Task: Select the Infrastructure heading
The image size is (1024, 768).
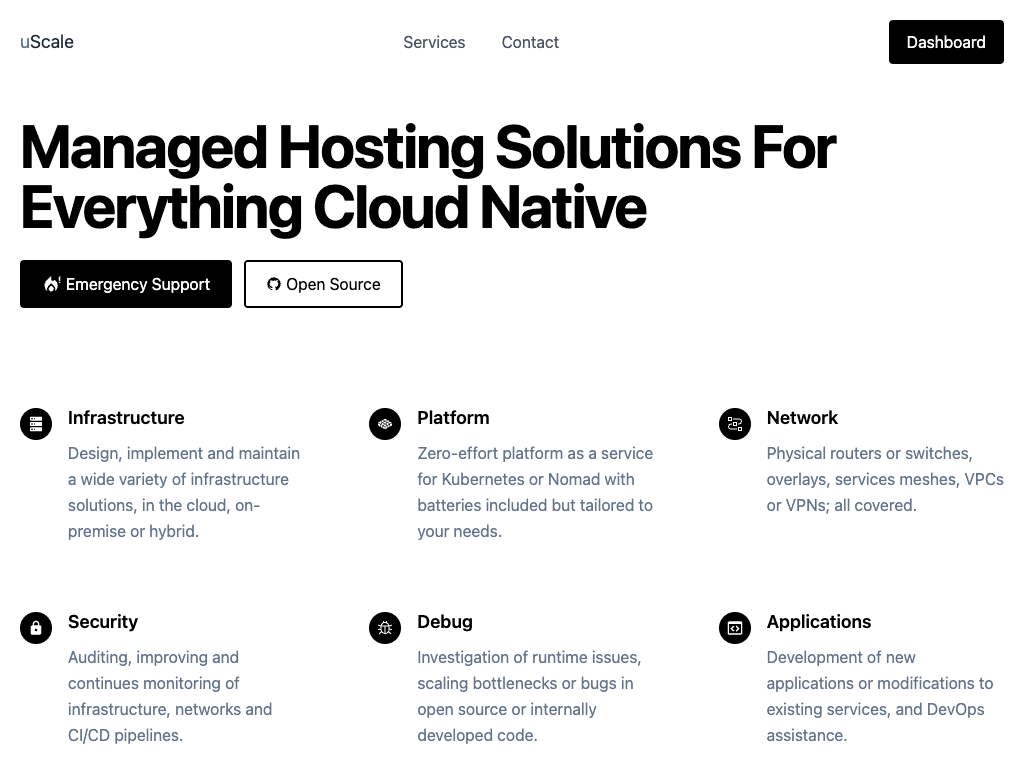Action: click(x=126, y=418)
